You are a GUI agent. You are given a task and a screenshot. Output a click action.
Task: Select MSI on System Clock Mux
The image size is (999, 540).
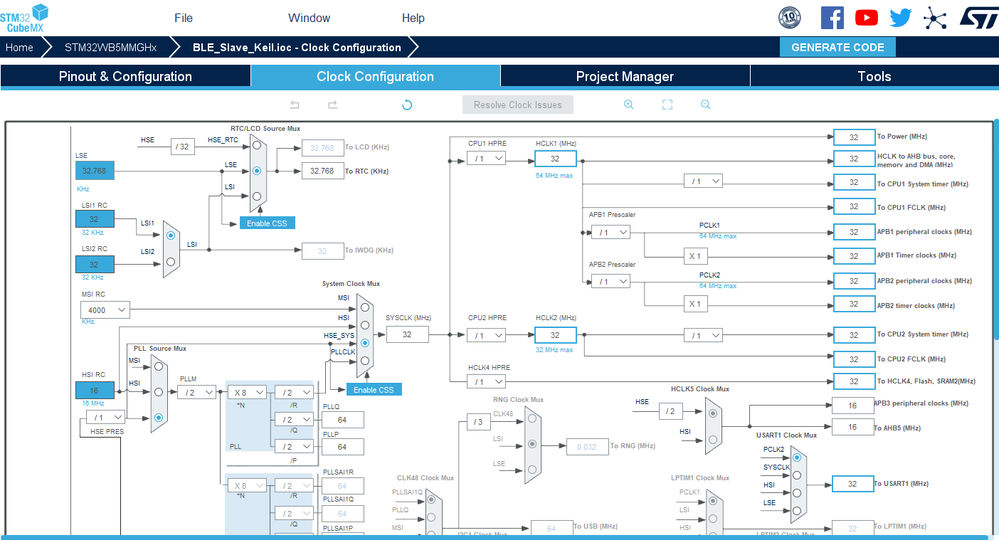[x=365, y=308]
